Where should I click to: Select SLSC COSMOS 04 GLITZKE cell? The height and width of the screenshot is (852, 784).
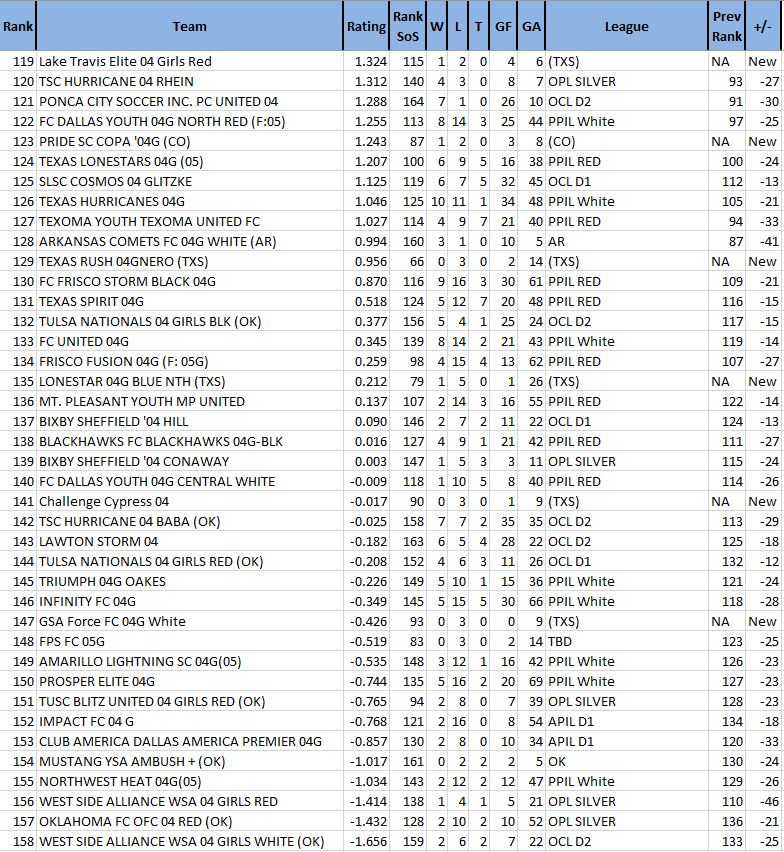pyautogui.click(x=190, y=181)
